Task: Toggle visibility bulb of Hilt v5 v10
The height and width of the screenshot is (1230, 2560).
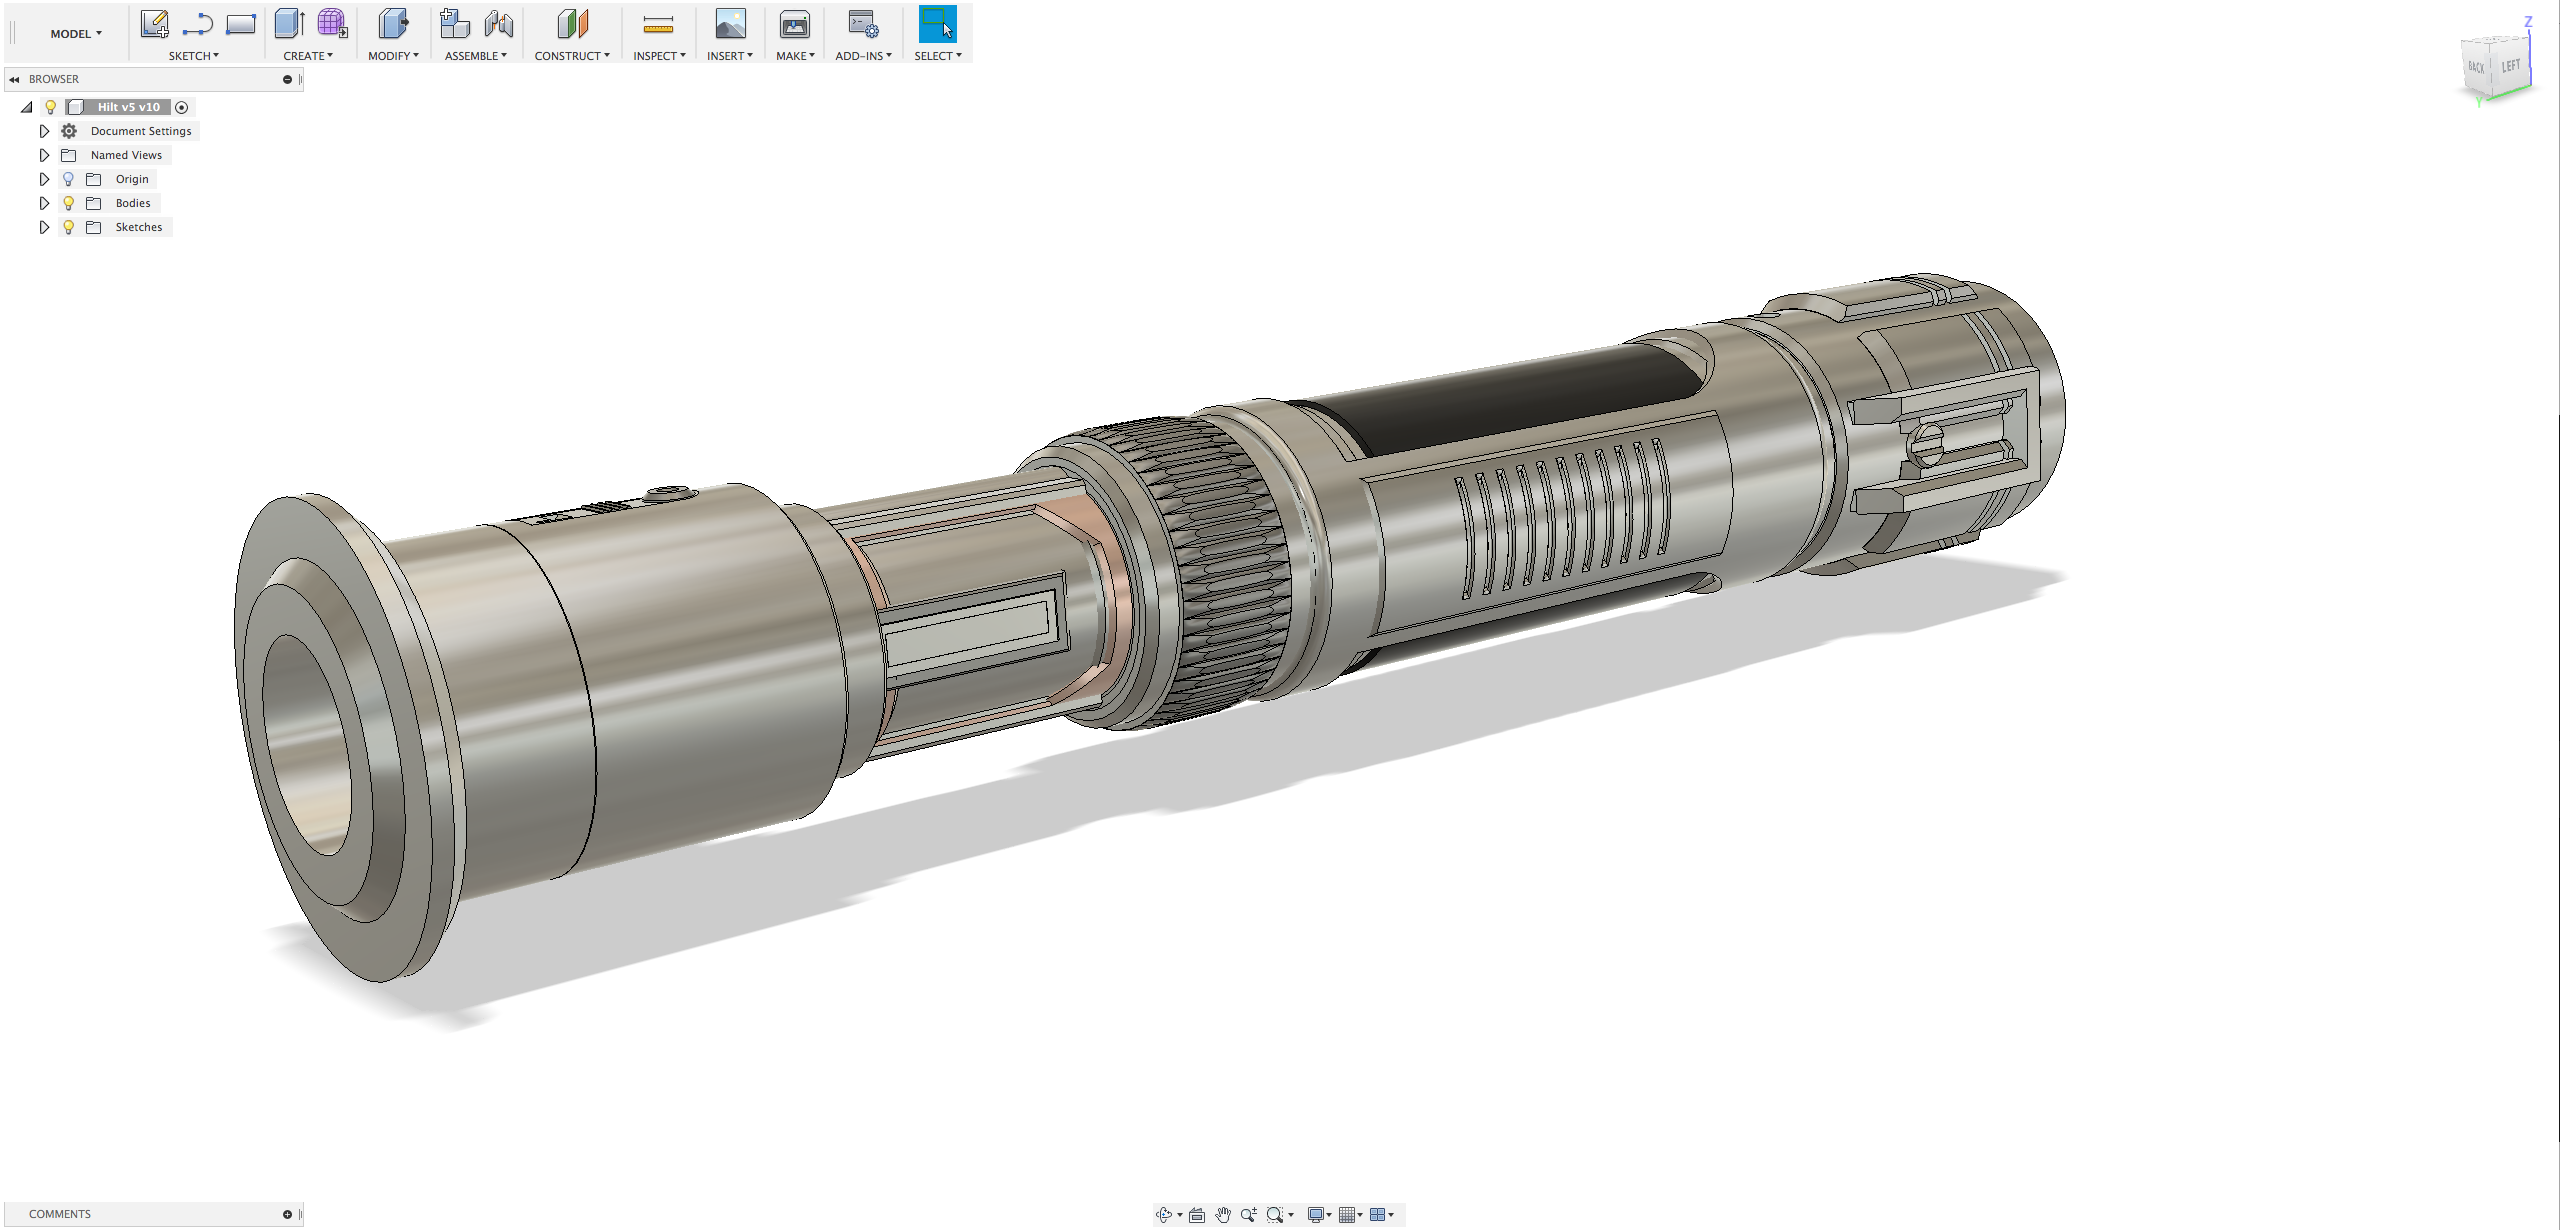Action: 50,107
